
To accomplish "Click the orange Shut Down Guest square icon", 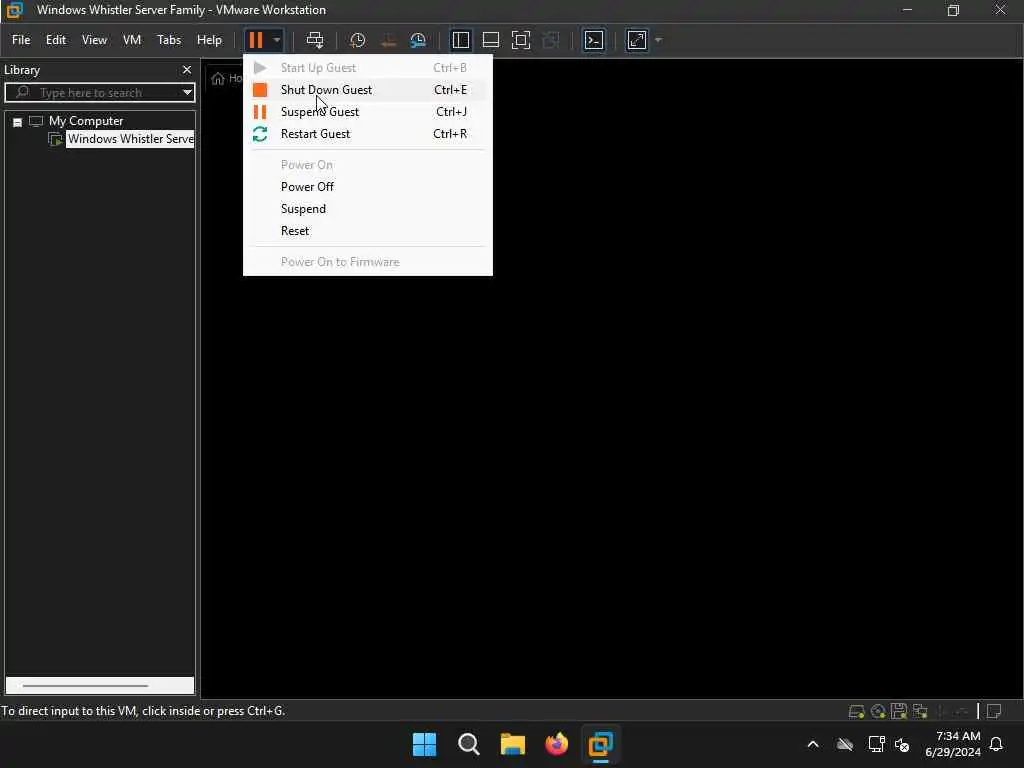I will tap(260, 90).
